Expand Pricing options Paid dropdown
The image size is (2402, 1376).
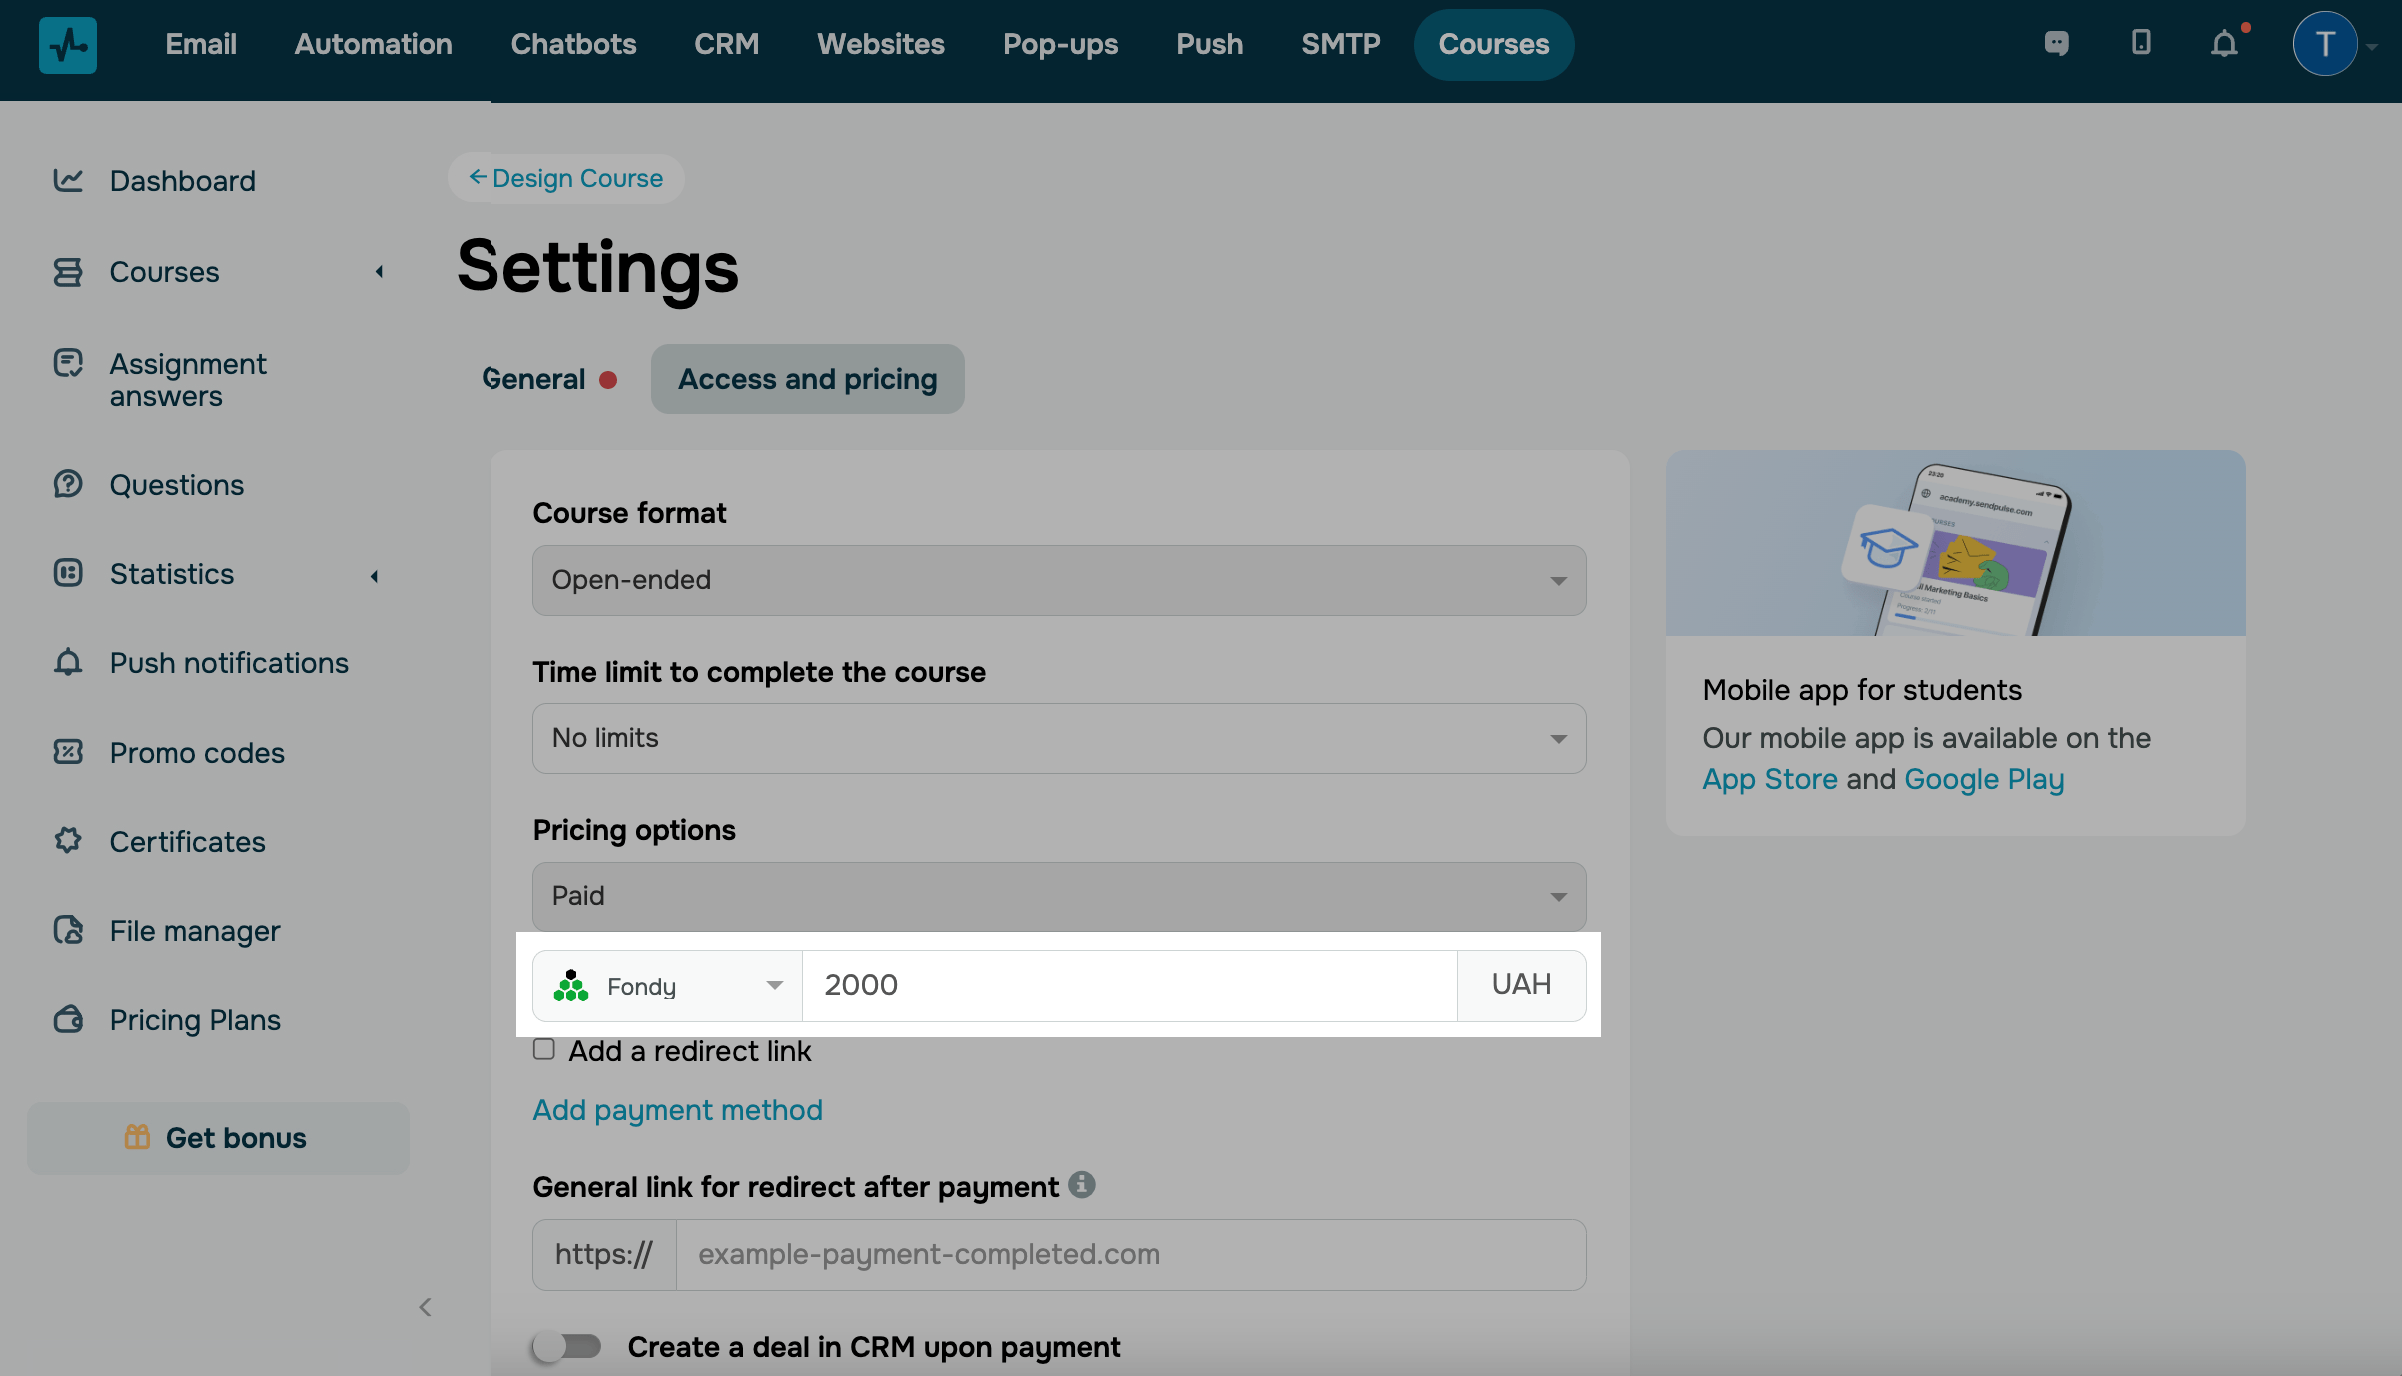click(x=1058, y=896)
